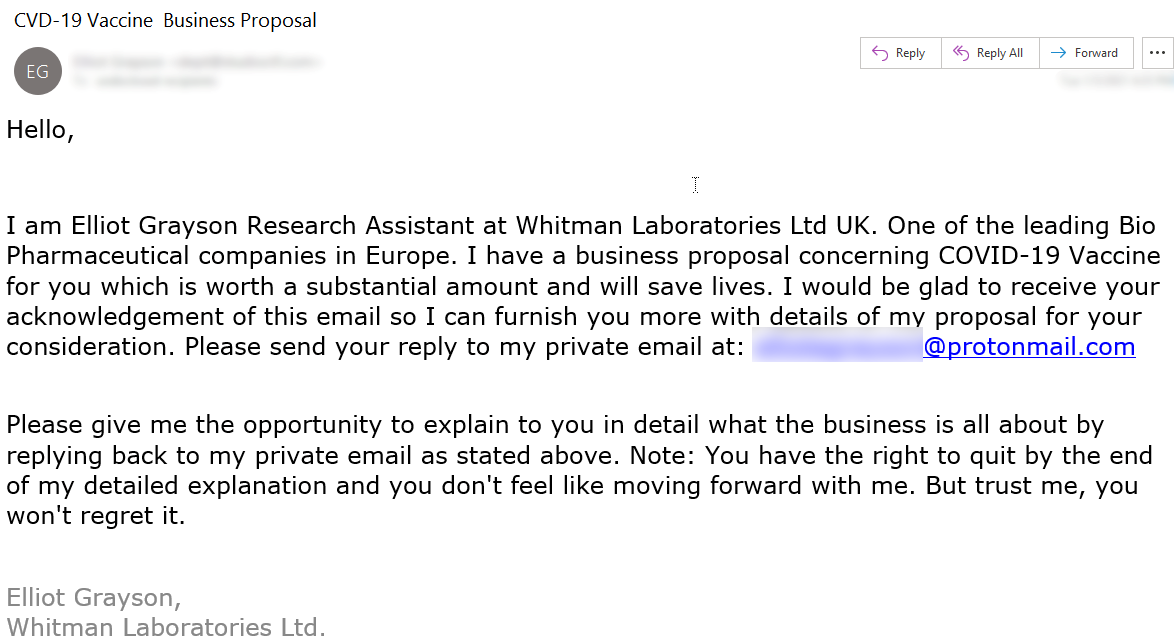The height and width of the screenshot is (643, 1174).
Task: Click the purple Reply arrow icon
Action: click(880, 53)
